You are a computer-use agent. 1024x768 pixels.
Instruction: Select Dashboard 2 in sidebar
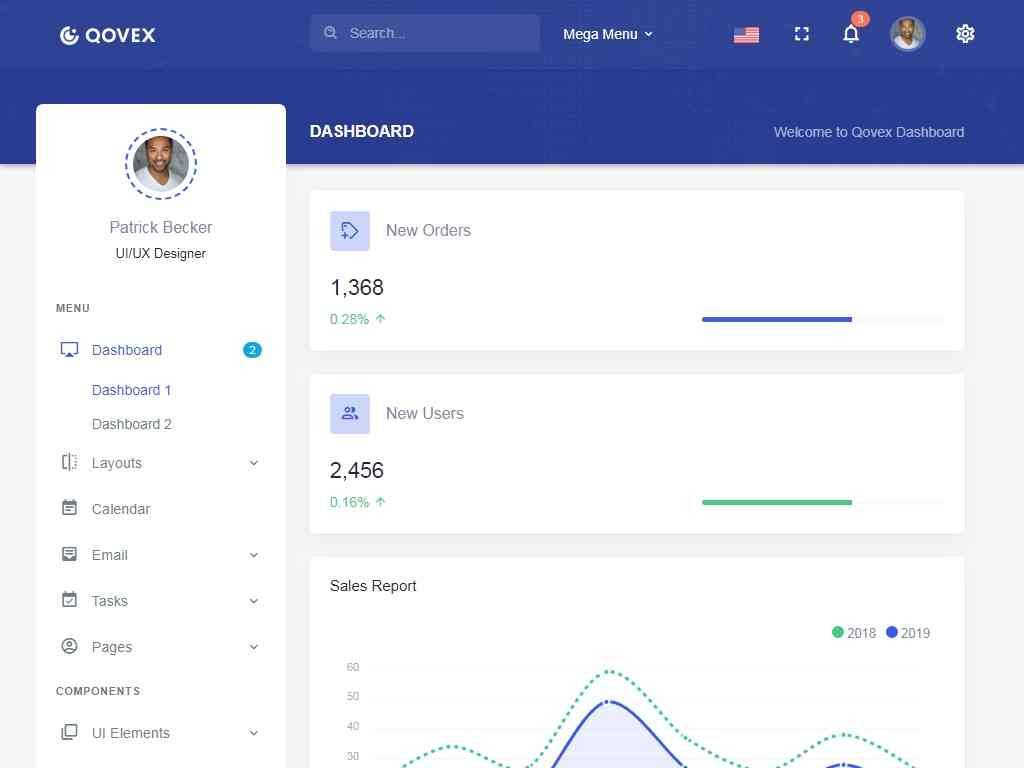point(132,424)
